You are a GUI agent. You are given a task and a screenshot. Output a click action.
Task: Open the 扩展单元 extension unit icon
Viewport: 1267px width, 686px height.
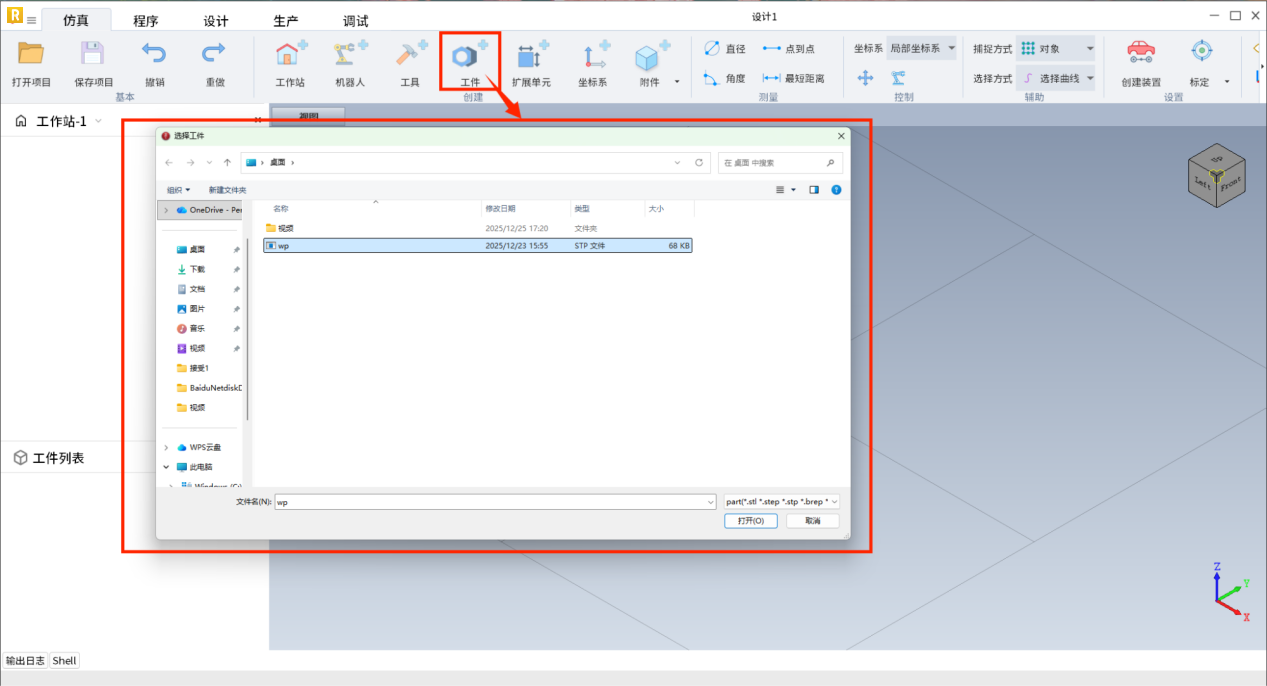click(x=531, y=56)
